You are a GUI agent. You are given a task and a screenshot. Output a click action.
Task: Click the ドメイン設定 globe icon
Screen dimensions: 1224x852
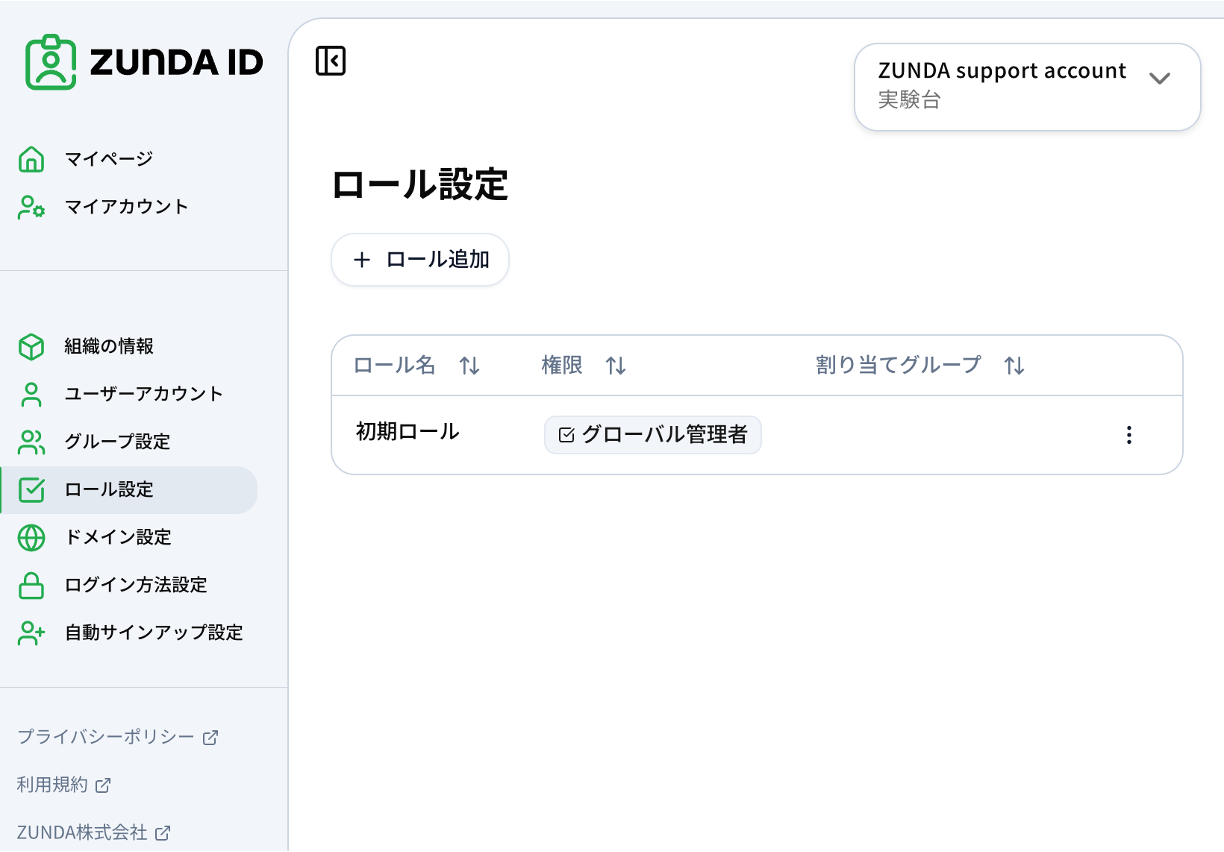point(29,537)
